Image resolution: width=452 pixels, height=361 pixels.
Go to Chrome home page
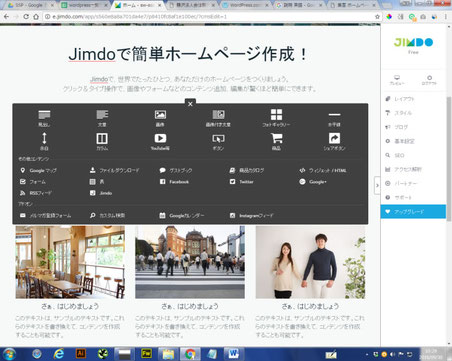pyautogui.click(x=36, y=16)
